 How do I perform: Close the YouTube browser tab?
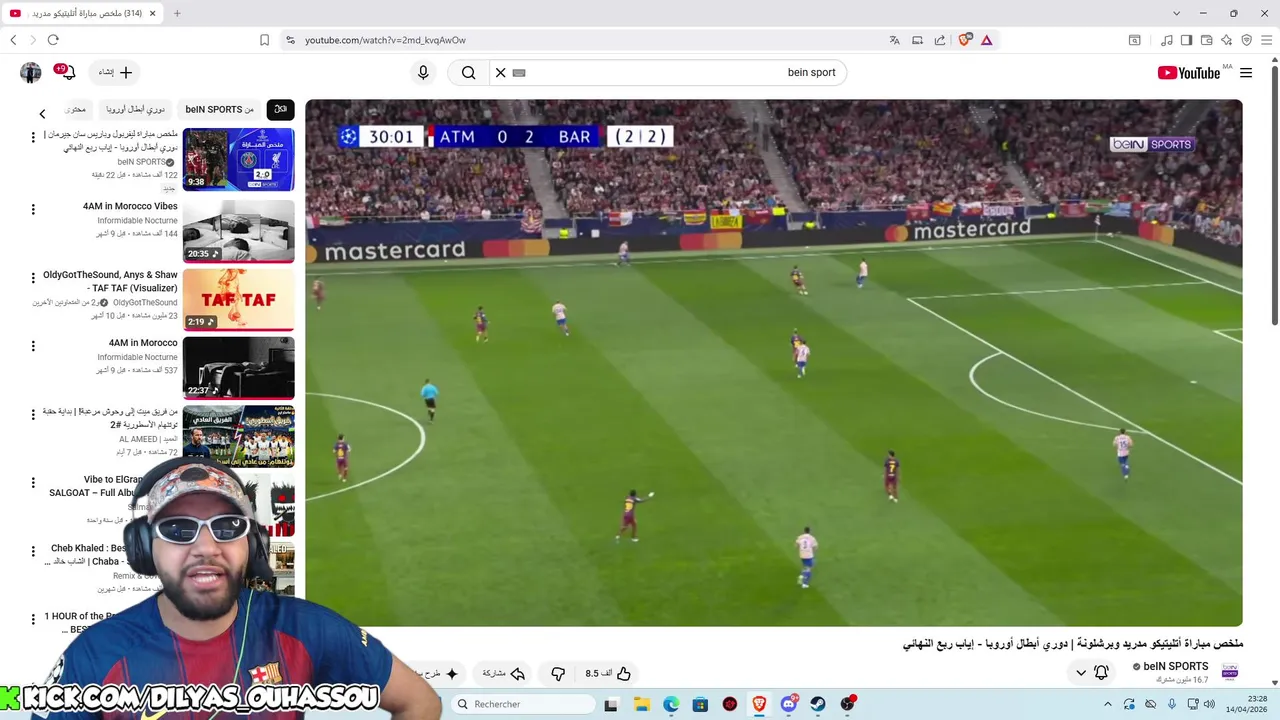tap(153, 13)
